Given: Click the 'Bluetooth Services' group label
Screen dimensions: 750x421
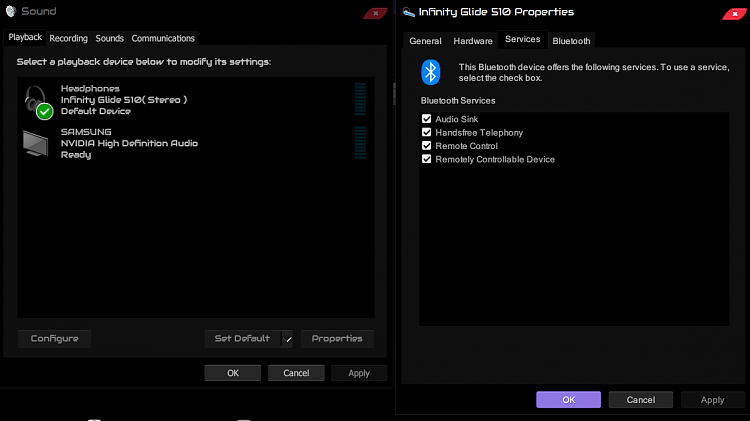Looking at the screenshot, I should pyautogui.click(x=458, y=100).
